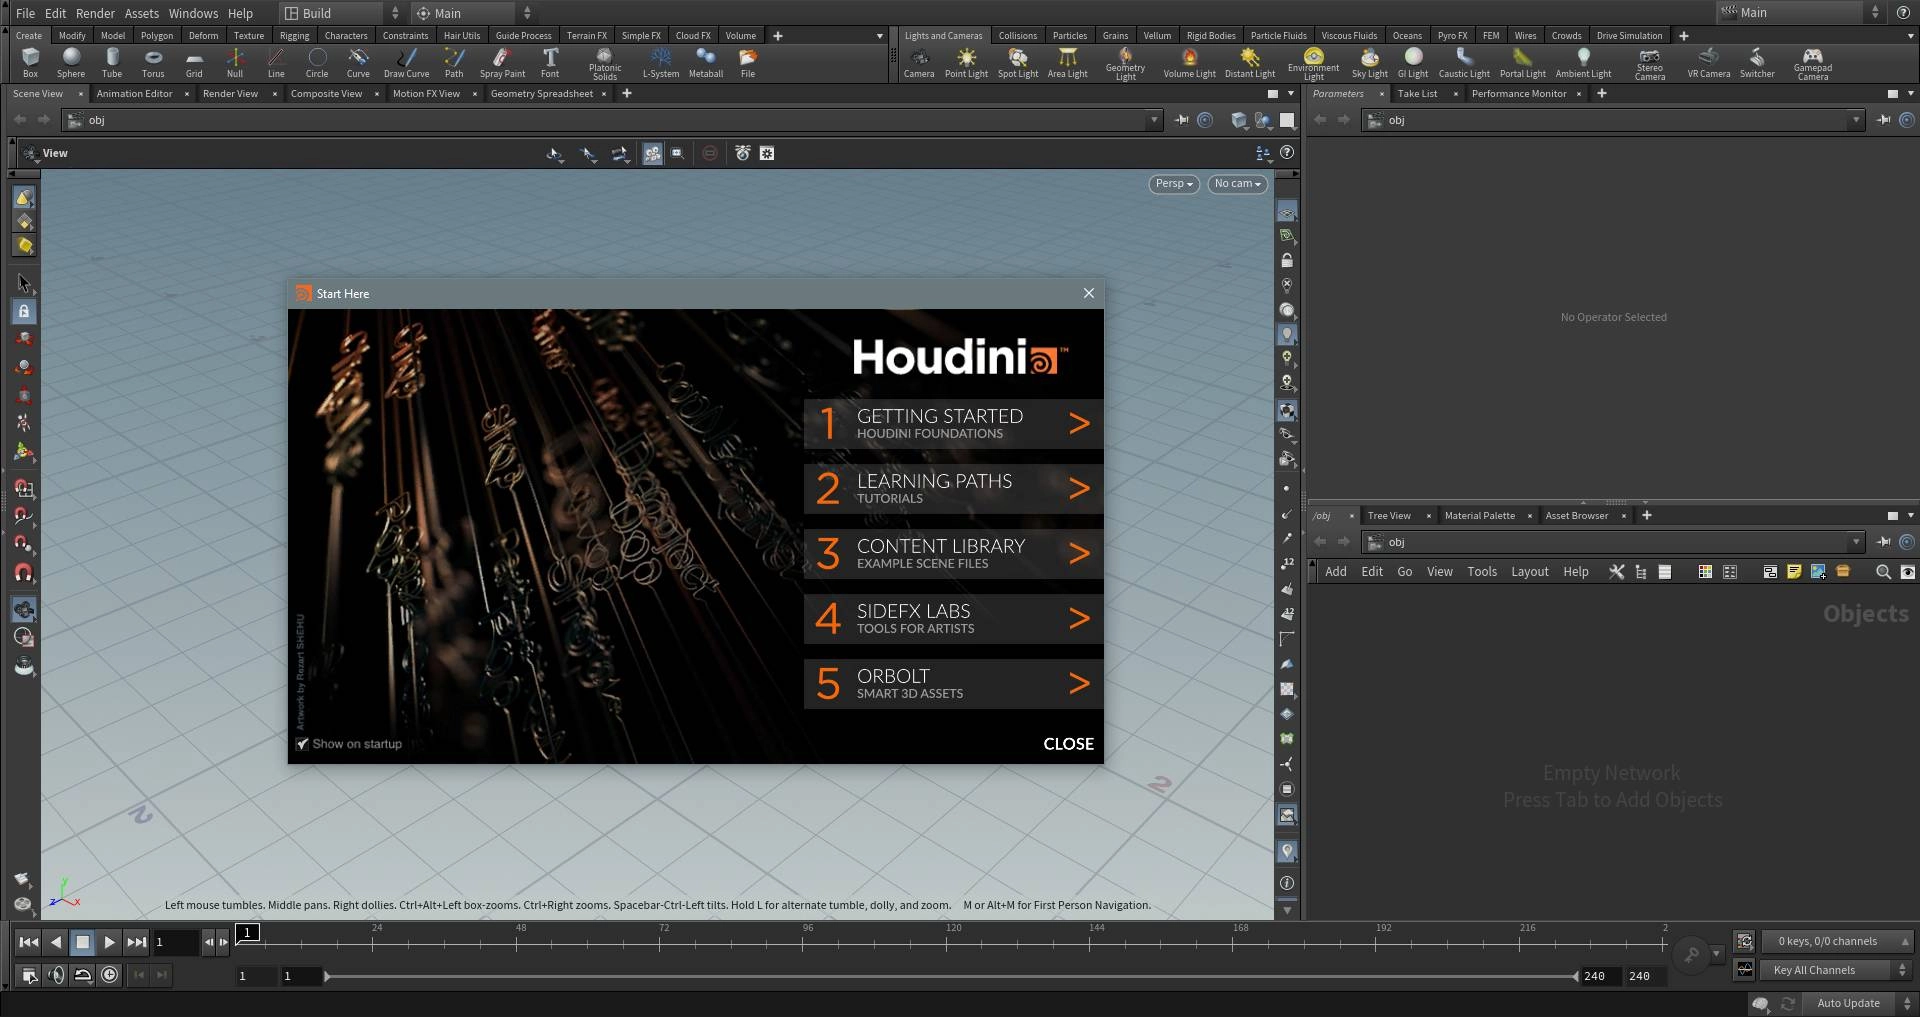Open Orbolt Smart 3D Assets
Viewport: 1920px width, 1017px height.
[953, 684]
